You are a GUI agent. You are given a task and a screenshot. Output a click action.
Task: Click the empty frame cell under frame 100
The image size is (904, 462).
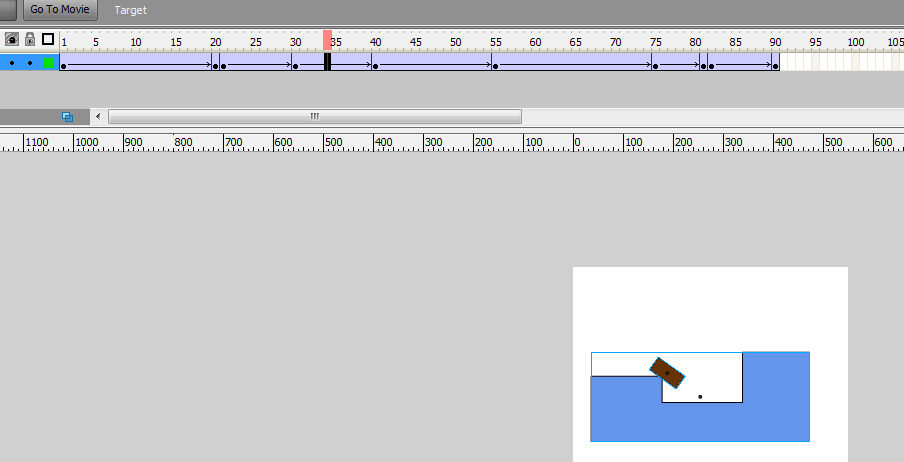coord(856,62)
